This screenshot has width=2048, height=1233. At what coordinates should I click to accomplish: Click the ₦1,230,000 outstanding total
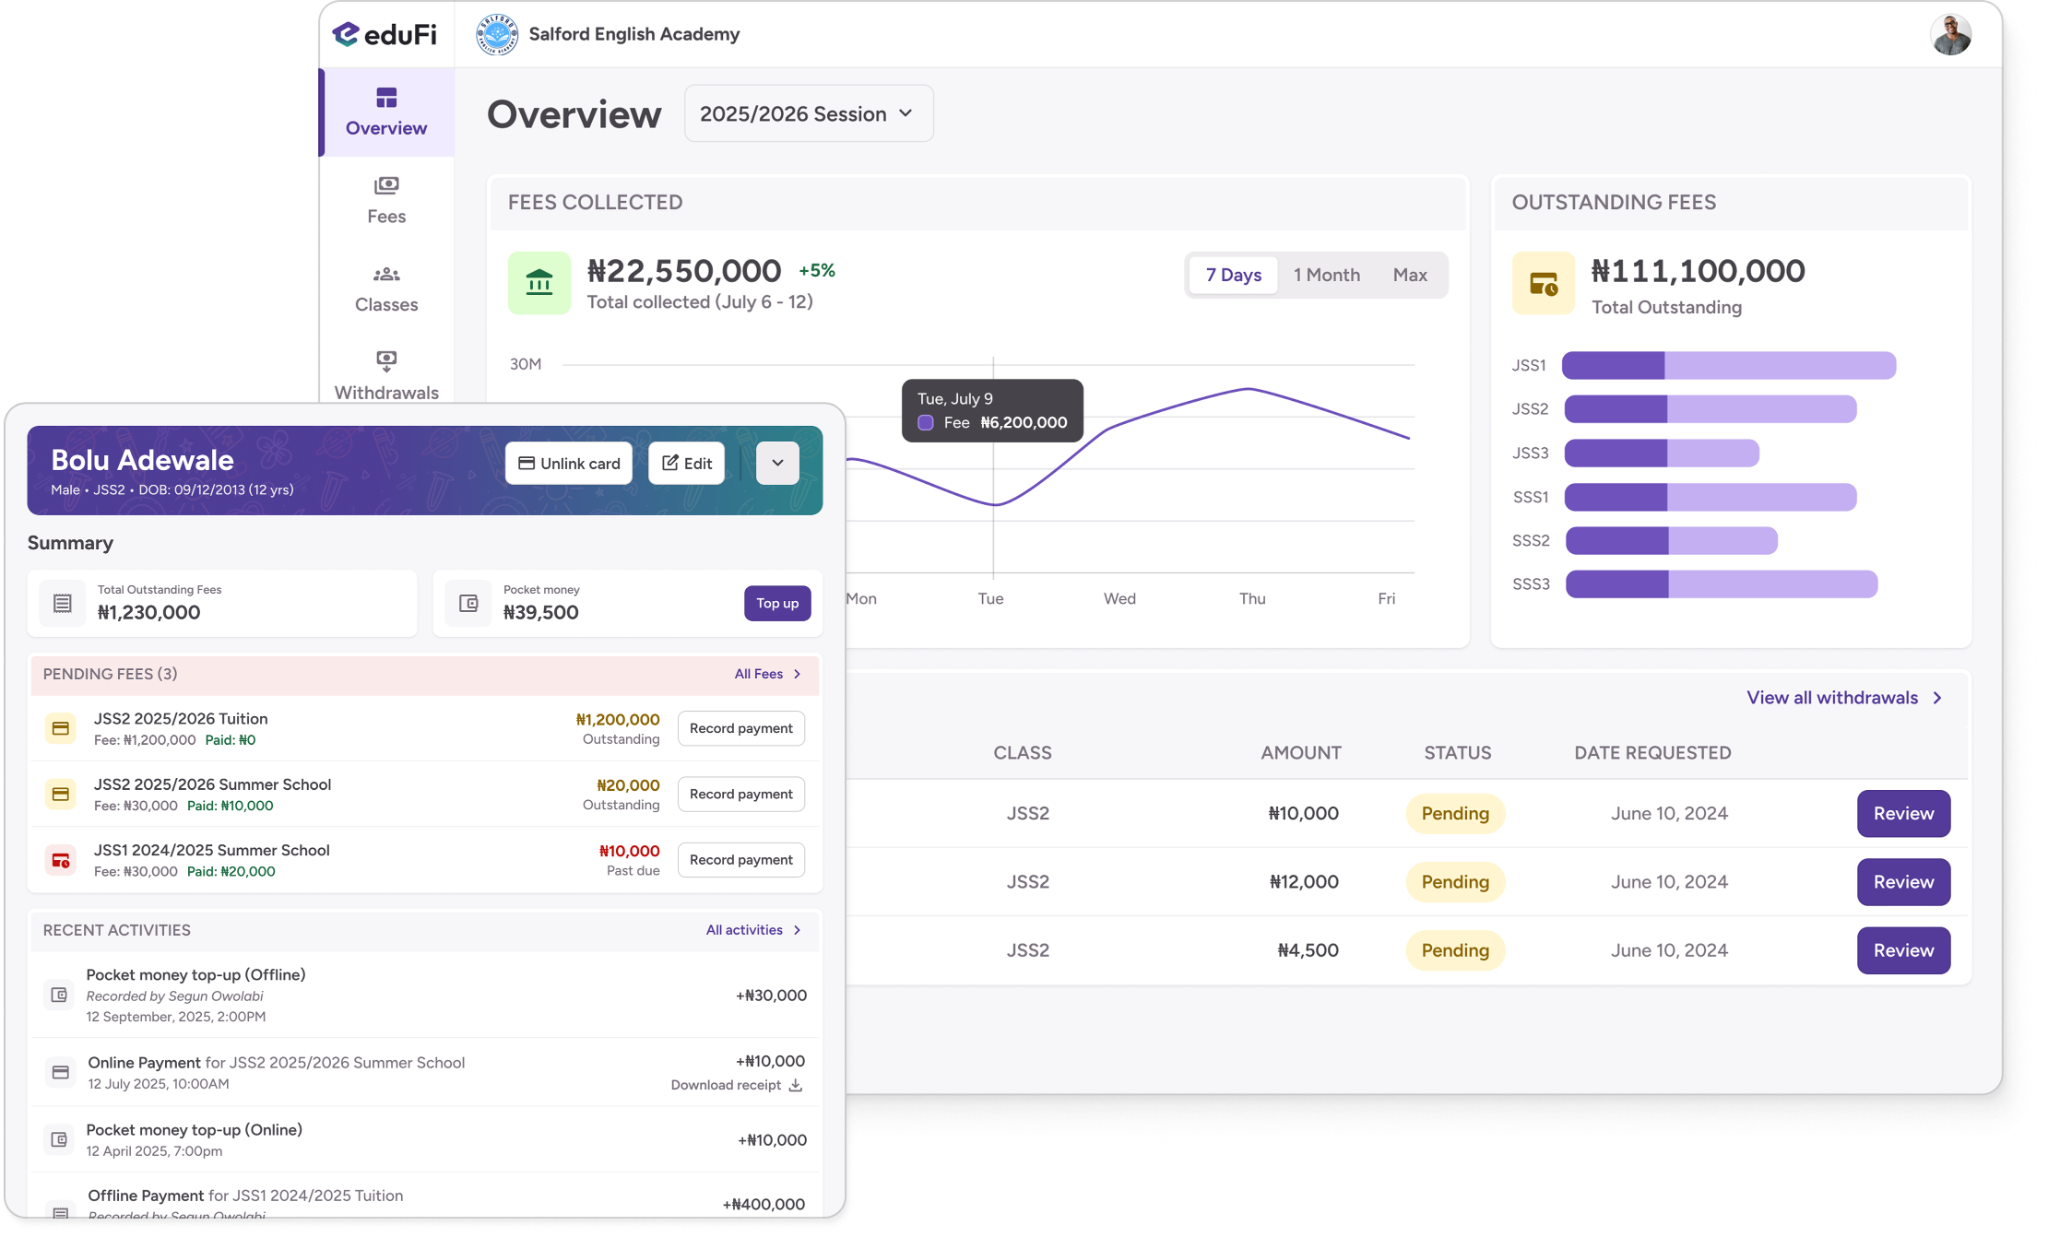pyautogui.click(x=149, y=613)
